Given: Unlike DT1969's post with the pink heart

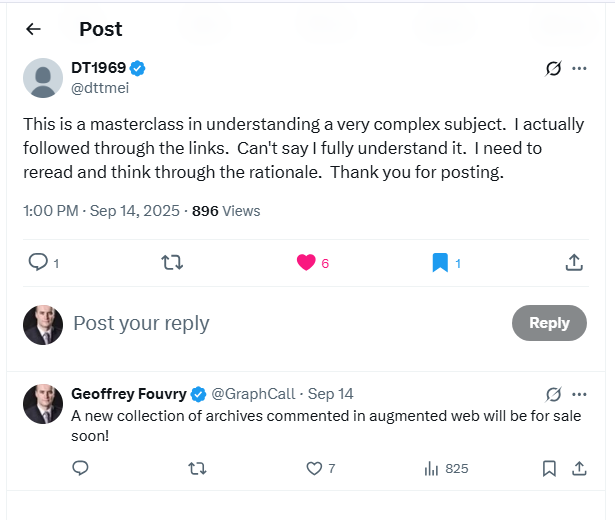Looking at the screenshot, I should (307, 262).
